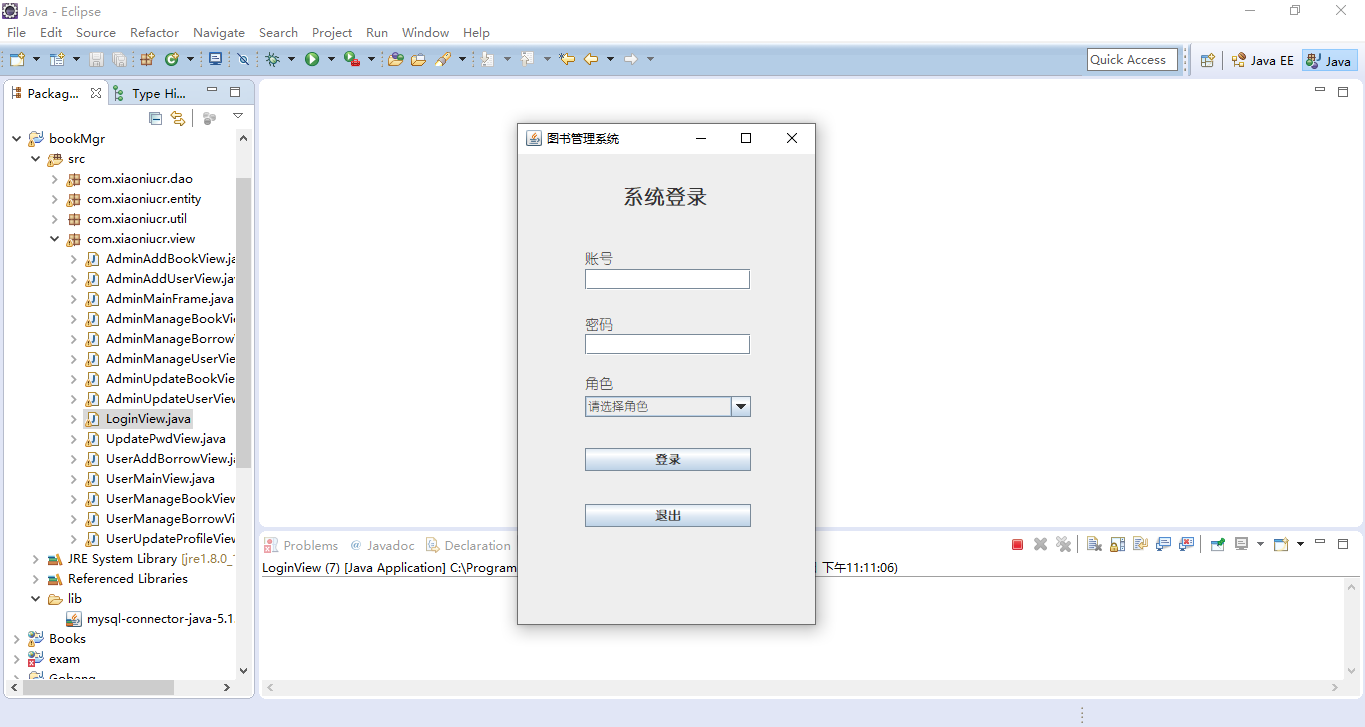Click the Clear Console icon

click(1094, 544)
